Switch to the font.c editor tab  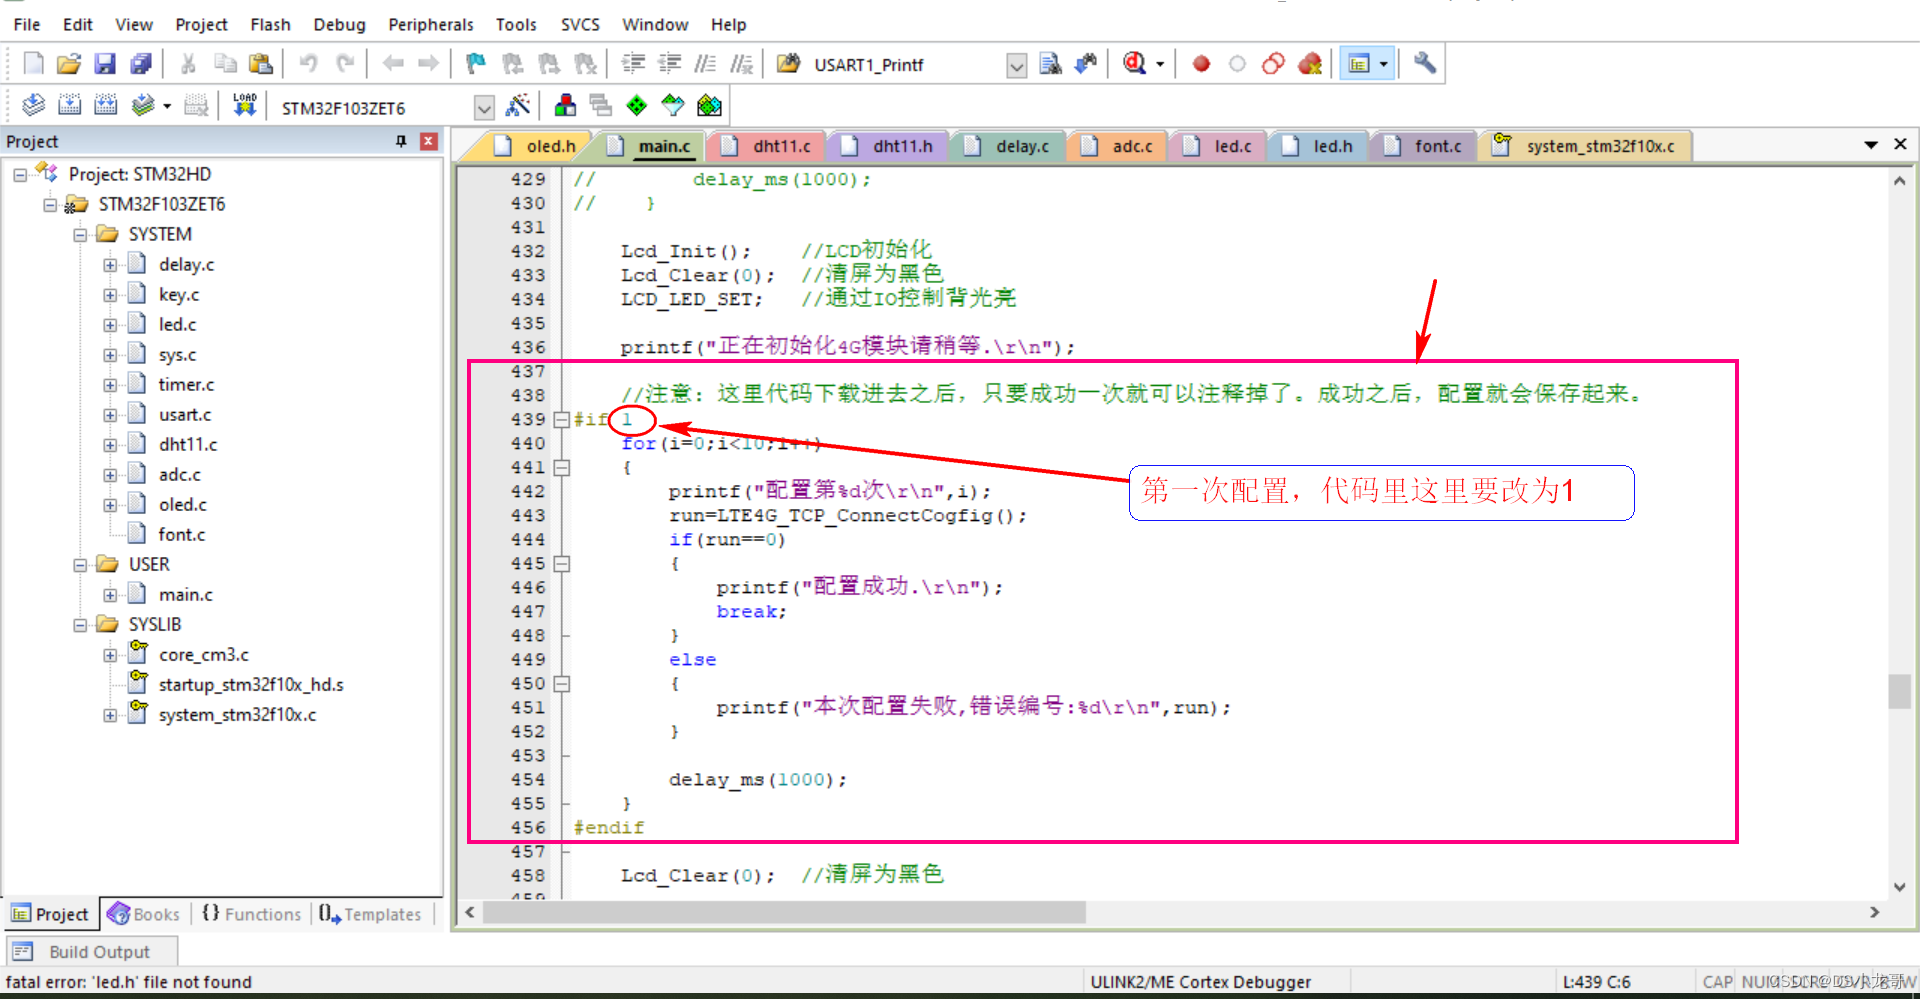[1425, 146]
